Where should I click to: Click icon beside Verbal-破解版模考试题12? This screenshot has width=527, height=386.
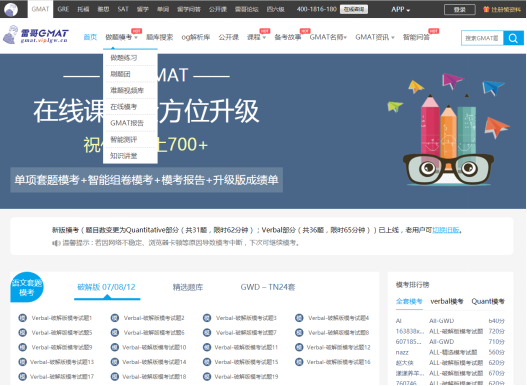299,347
